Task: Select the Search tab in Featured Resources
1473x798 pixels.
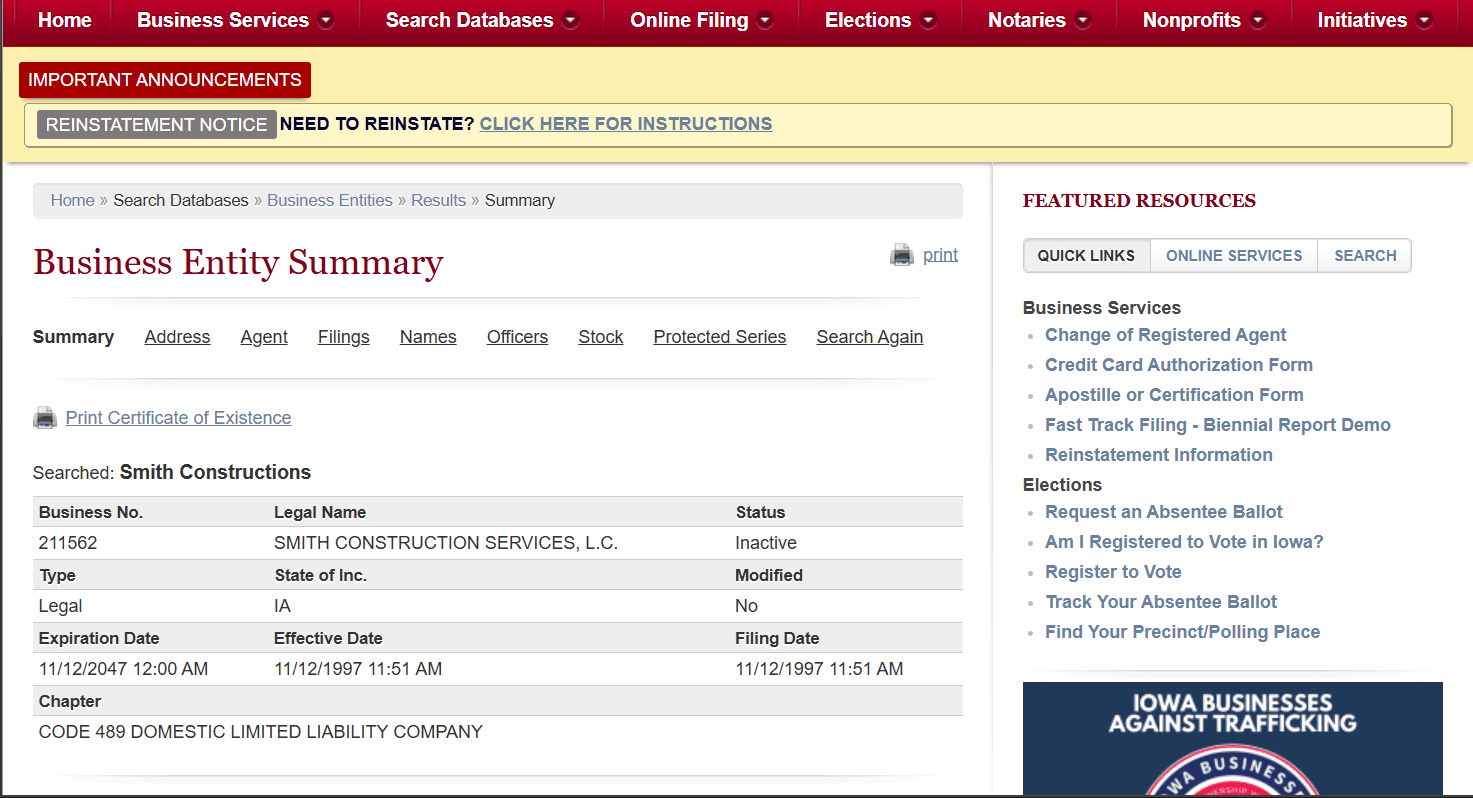Action: click(x=1365, y=255)
